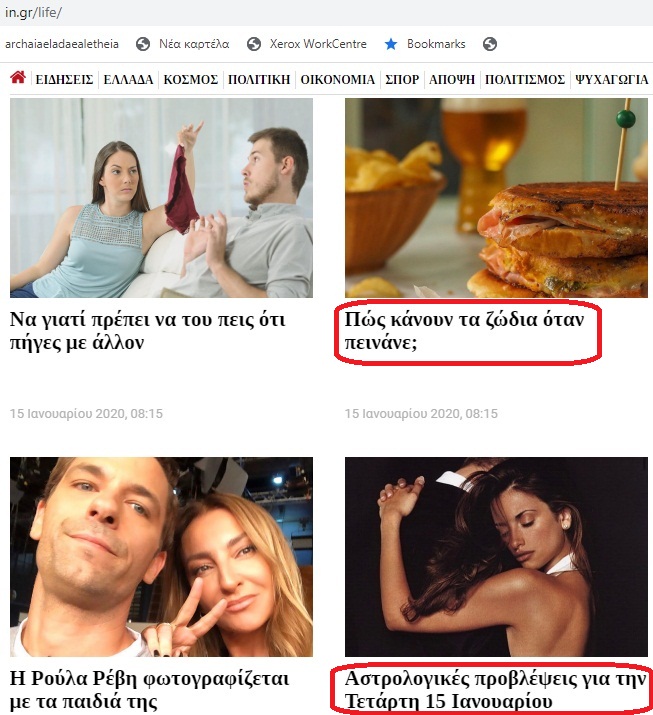Open the ΠΟΛΙΤΙΚΗ section

point(259,79)
